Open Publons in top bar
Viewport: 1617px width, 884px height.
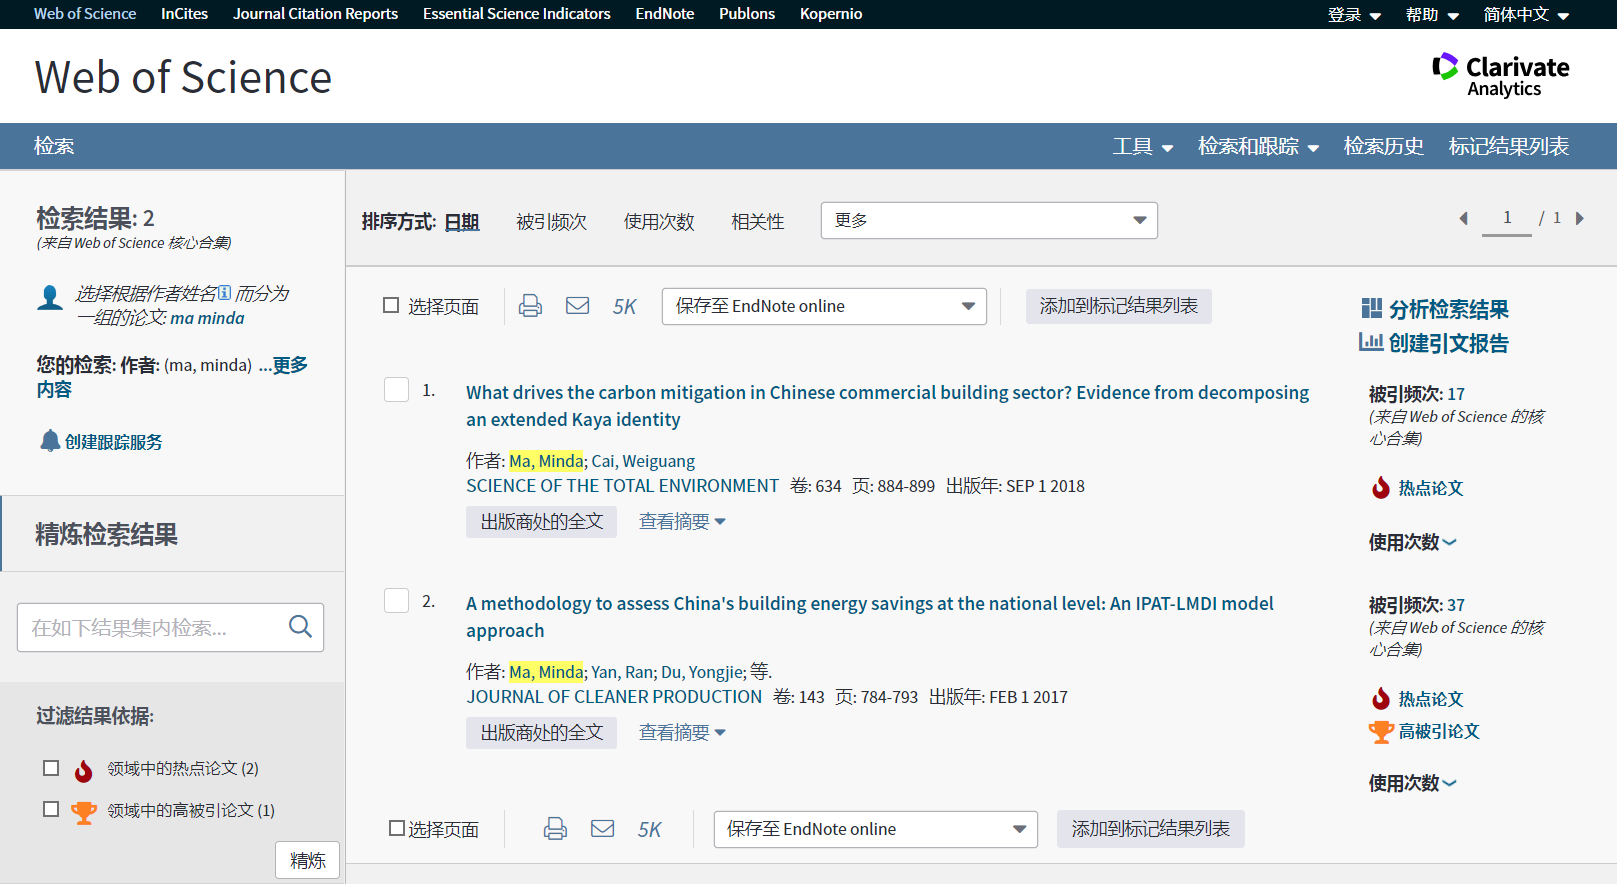click(x=747, y=14)
